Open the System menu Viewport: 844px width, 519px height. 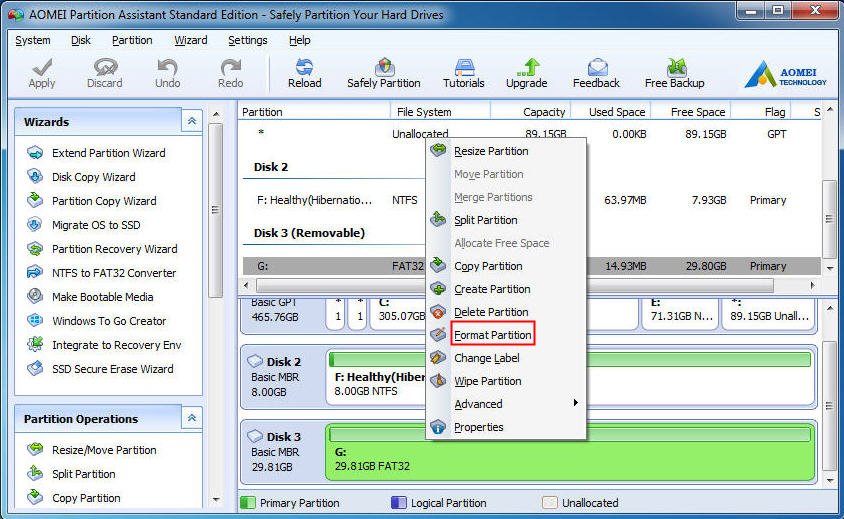pyautogui.click(x=33, y=40)
